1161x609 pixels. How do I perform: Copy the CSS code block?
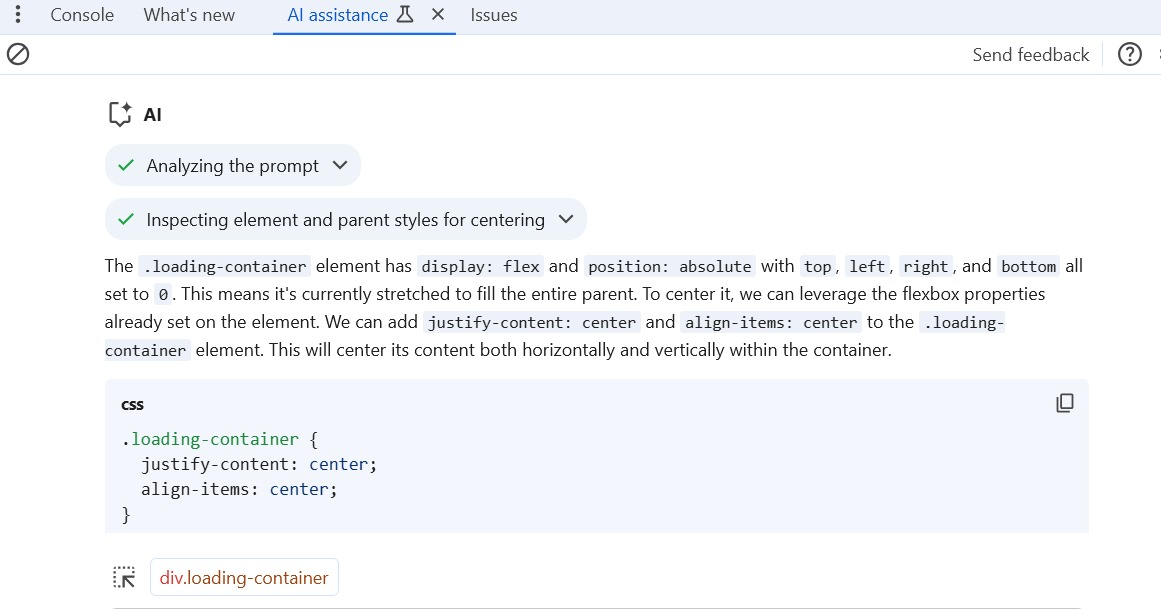pyautogui.click(x=1065, y=403)
